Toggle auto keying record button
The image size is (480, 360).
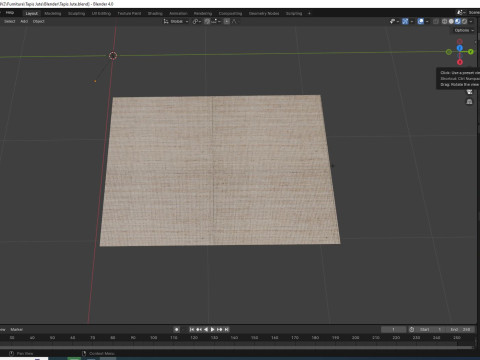177,330
